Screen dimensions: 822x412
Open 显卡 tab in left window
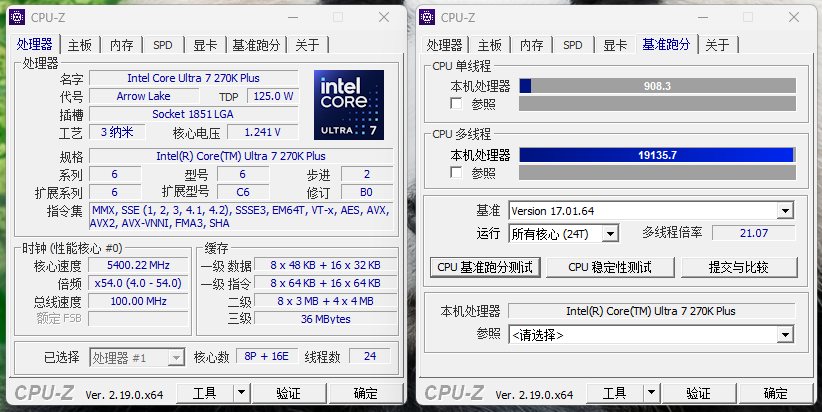205,46
